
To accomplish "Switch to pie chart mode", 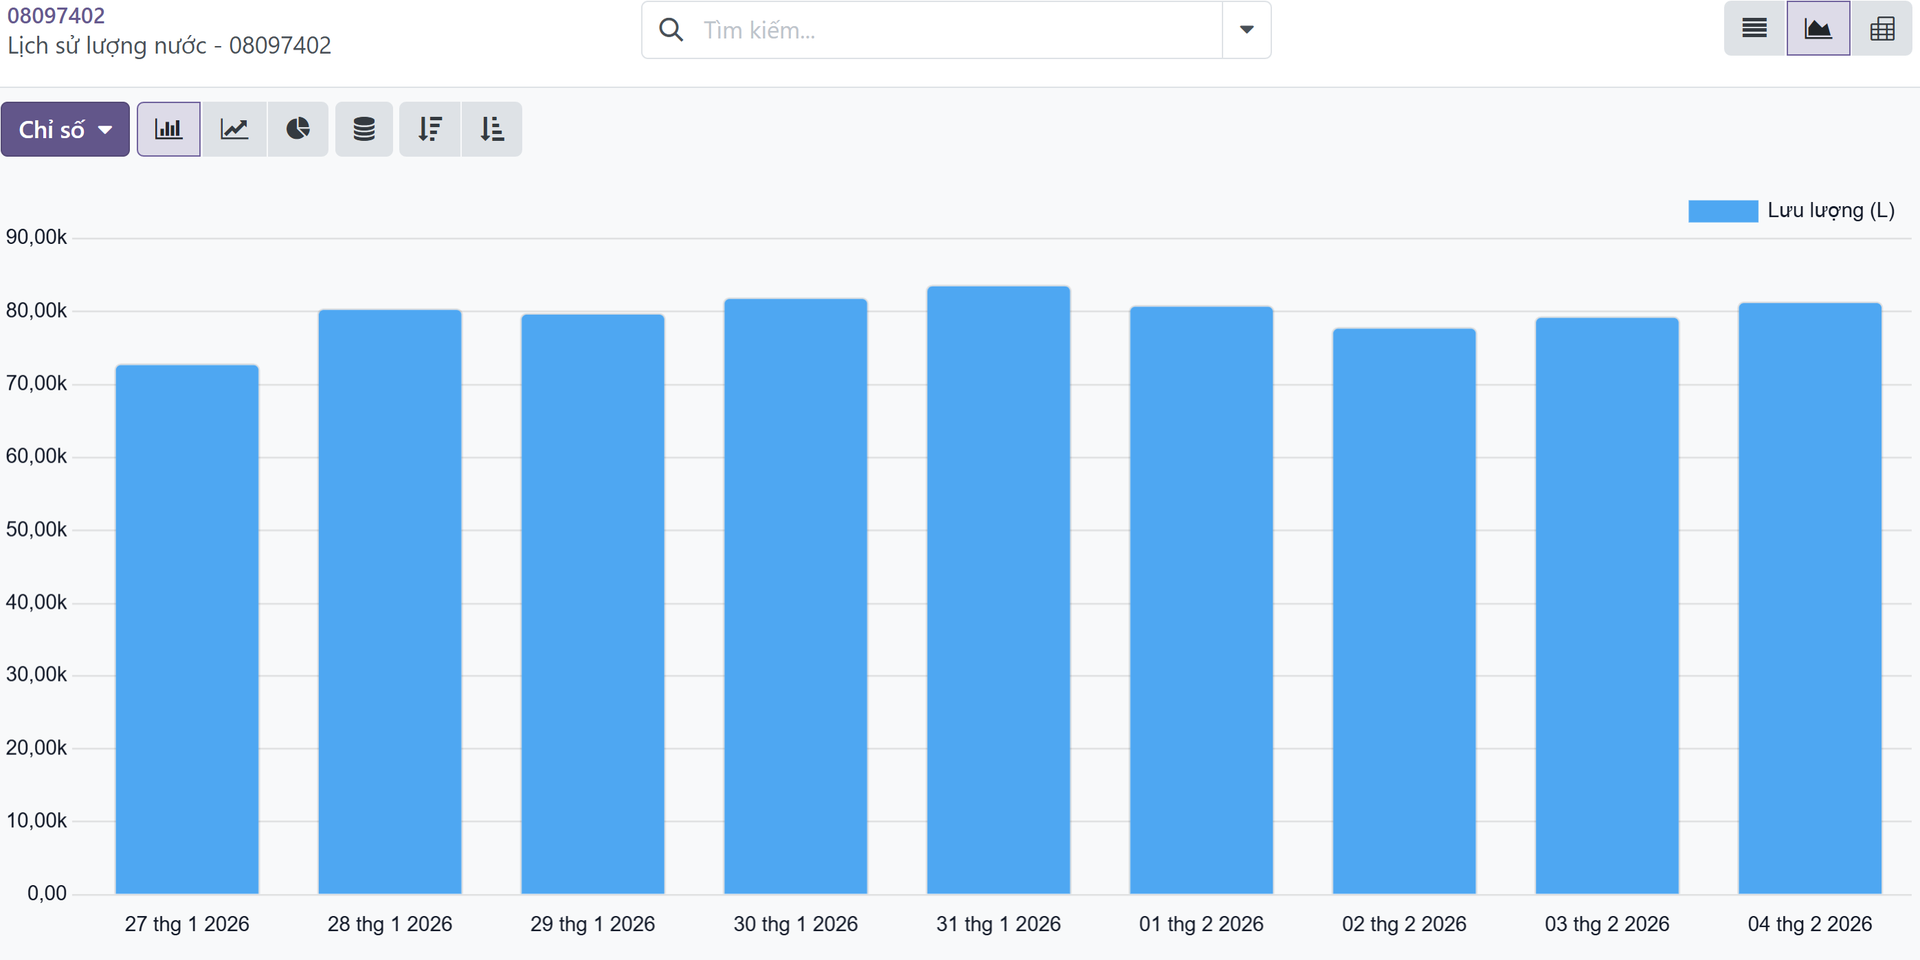I will coord(298,129).
